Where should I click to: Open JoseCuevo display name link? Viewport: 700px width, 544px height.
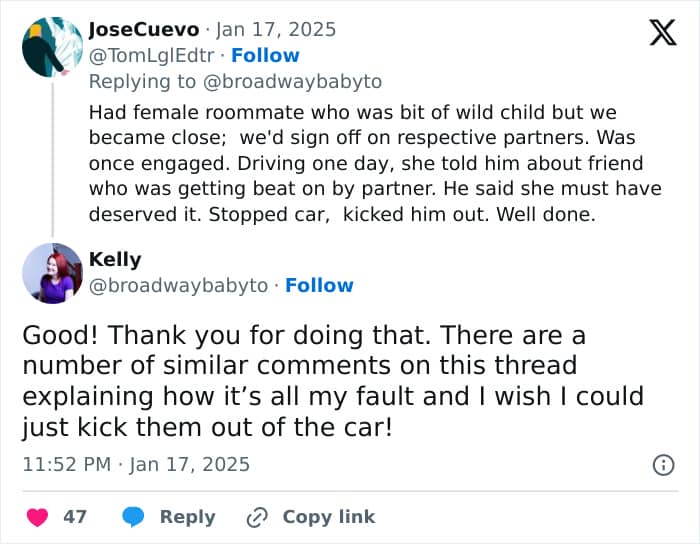[x=144, y=30]
